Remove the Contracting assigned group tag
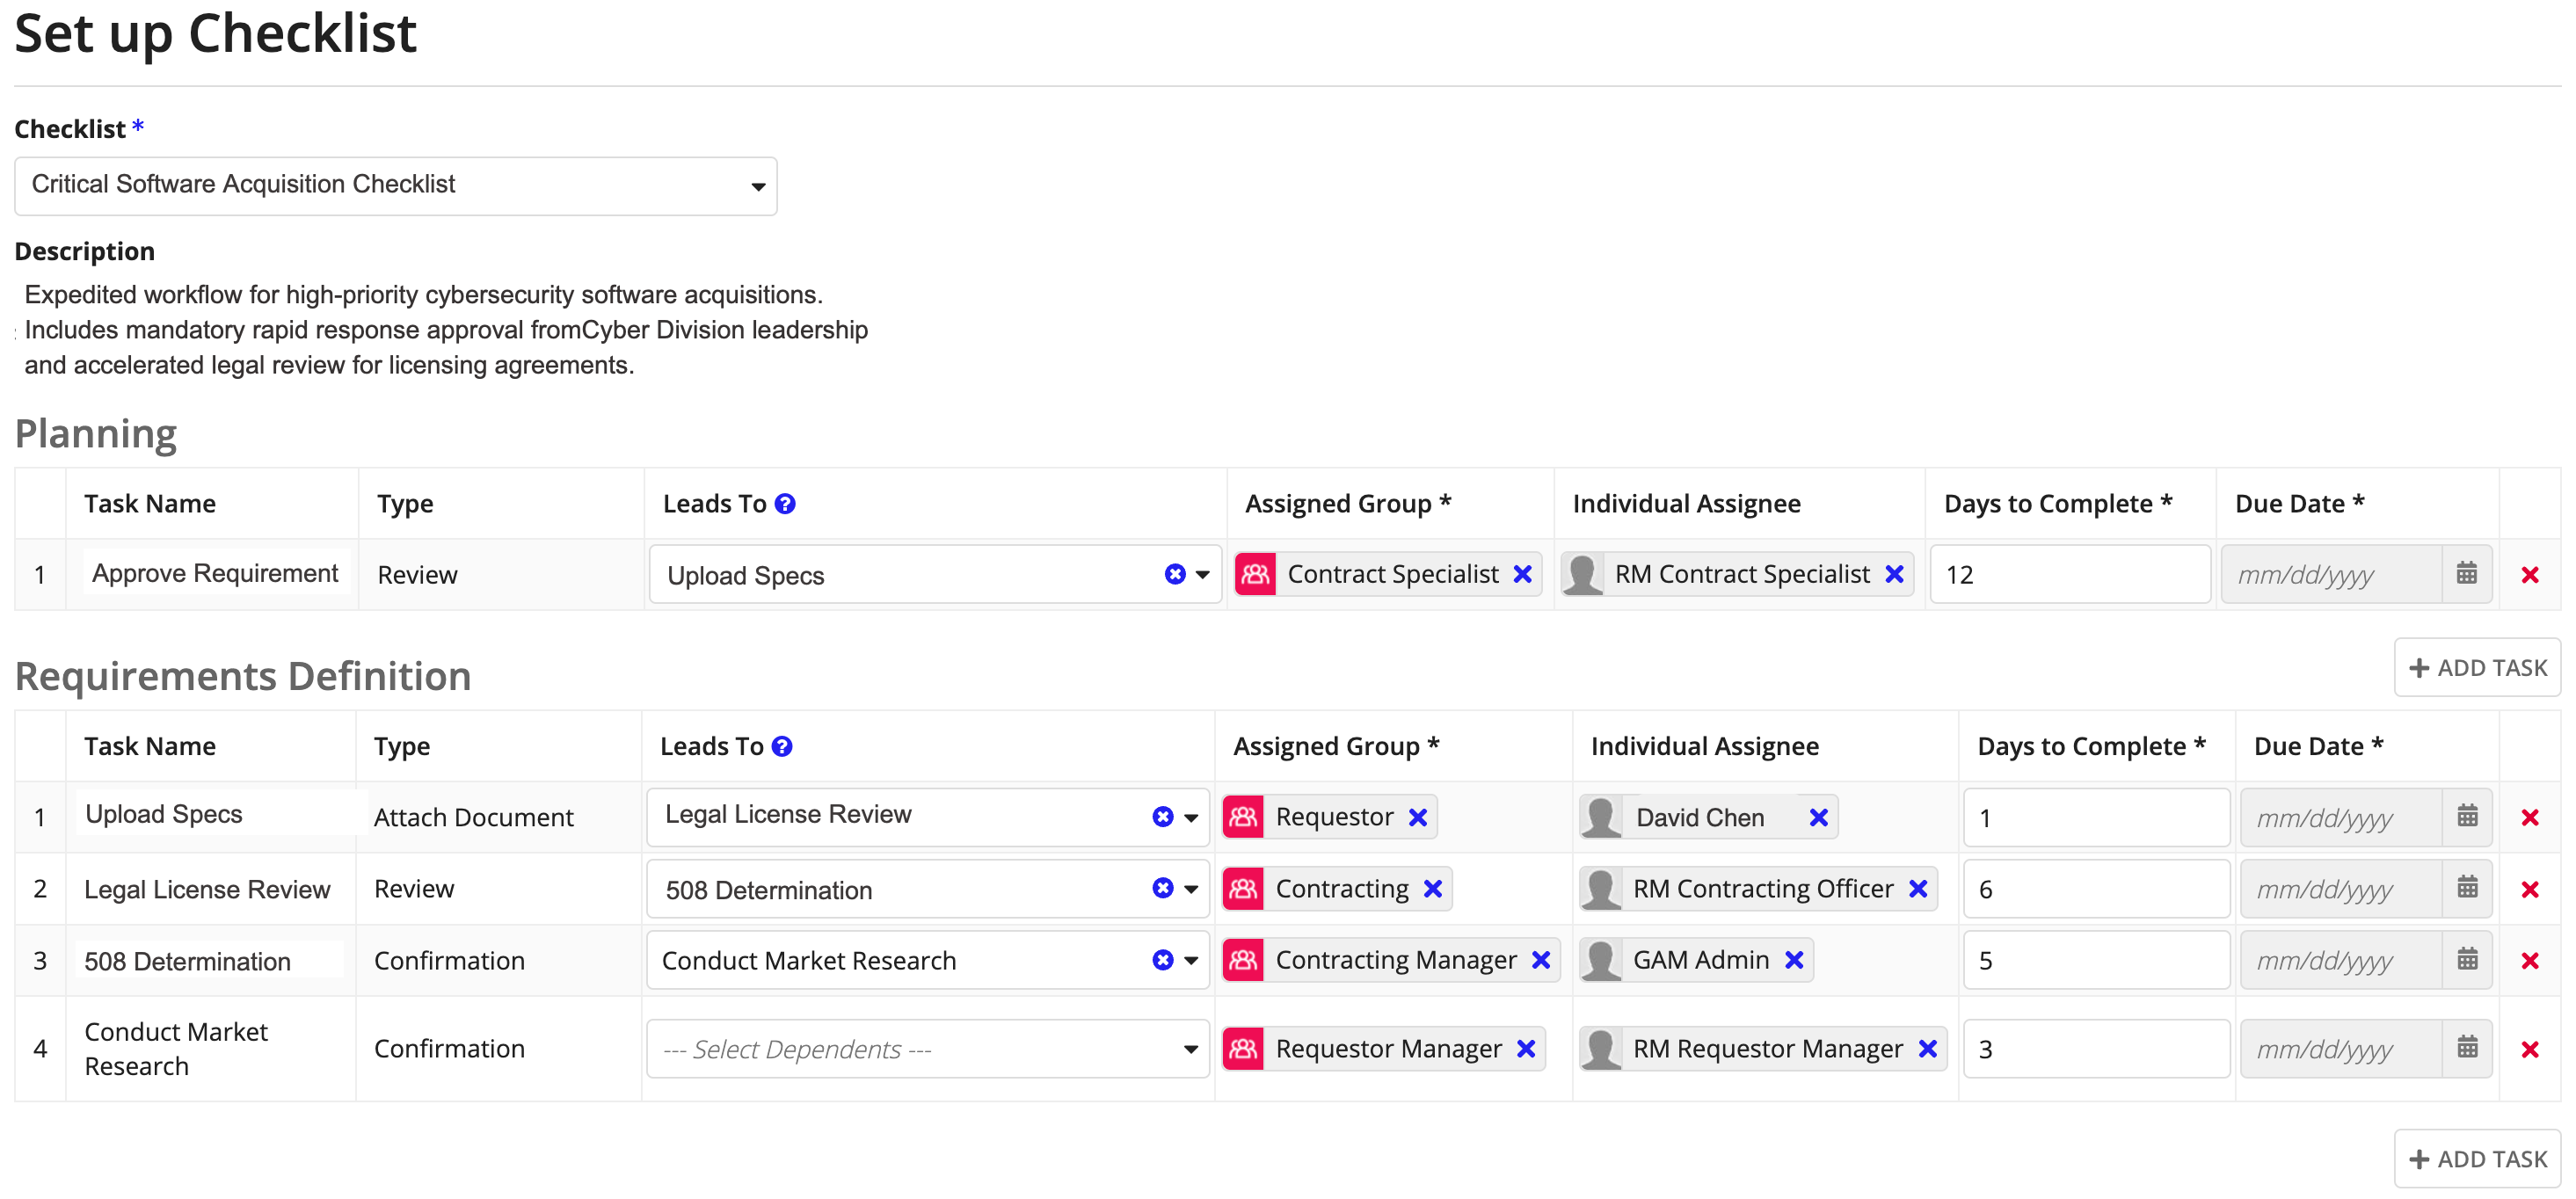Image resolution: width=2576 pixels, height=1199 pixels. (1432, 888)
